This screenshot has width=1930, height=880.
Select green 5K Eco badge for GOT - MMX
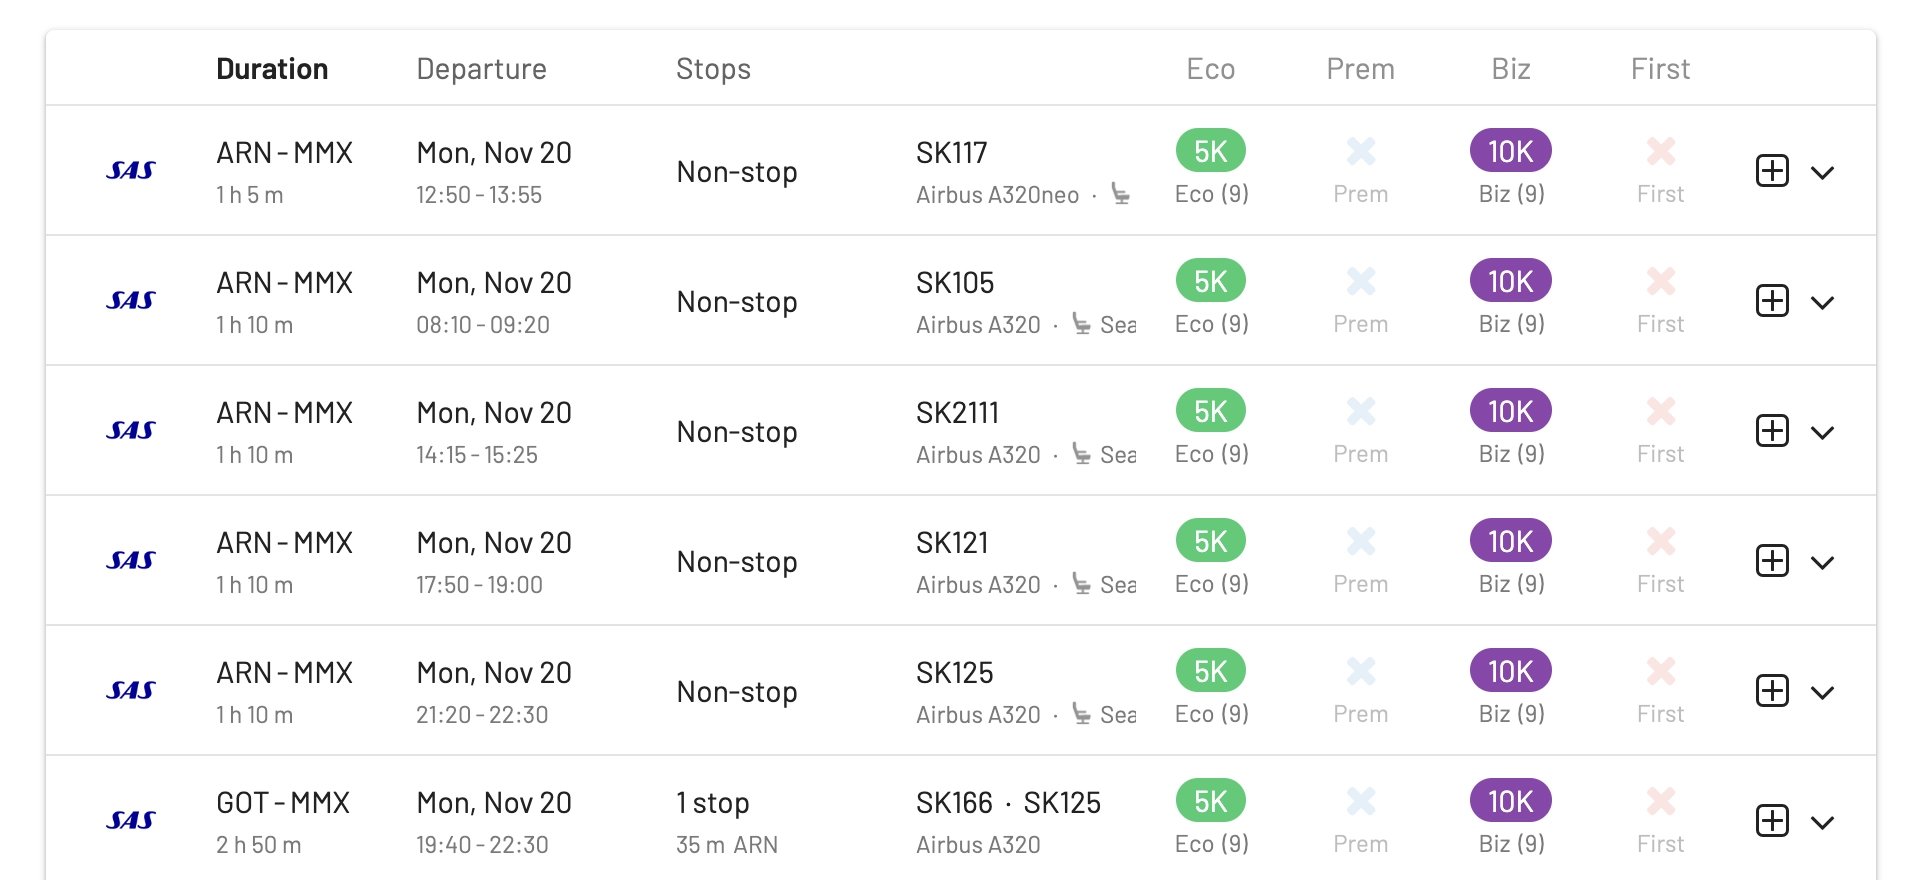[x=1210, y=801]
